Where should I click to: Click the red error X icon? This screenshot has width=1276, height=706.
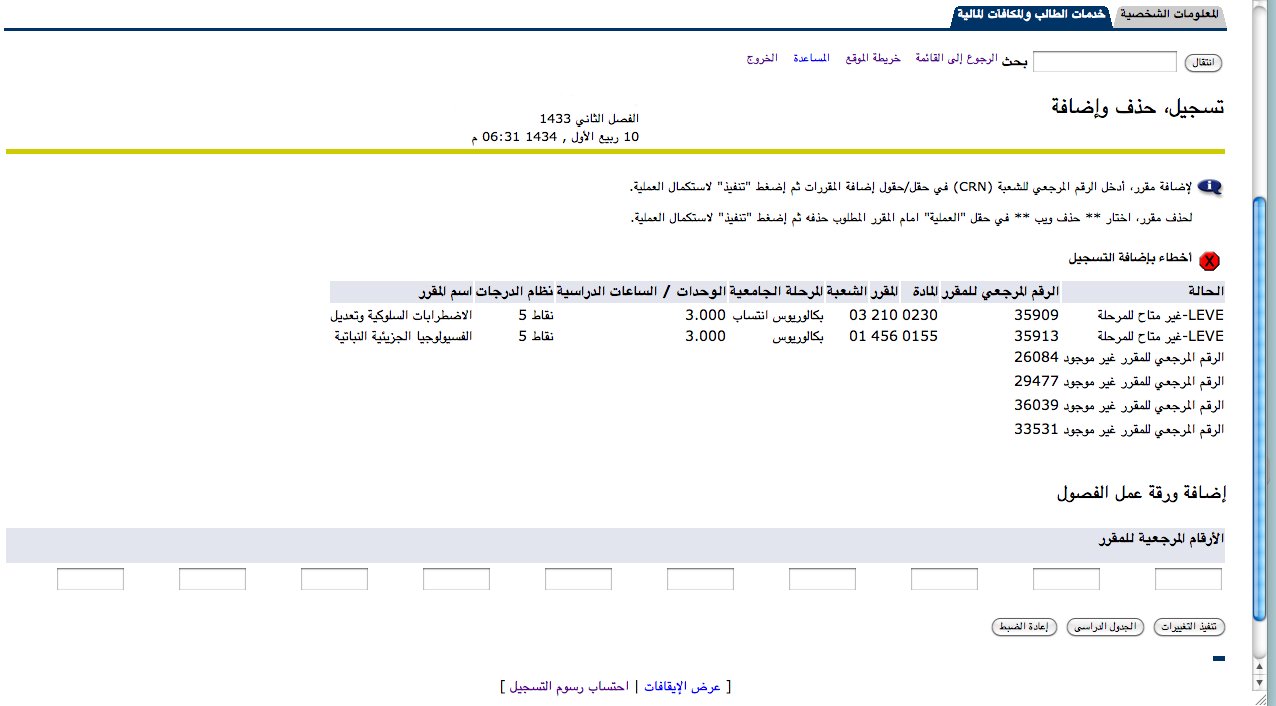tap(1210, 261)
